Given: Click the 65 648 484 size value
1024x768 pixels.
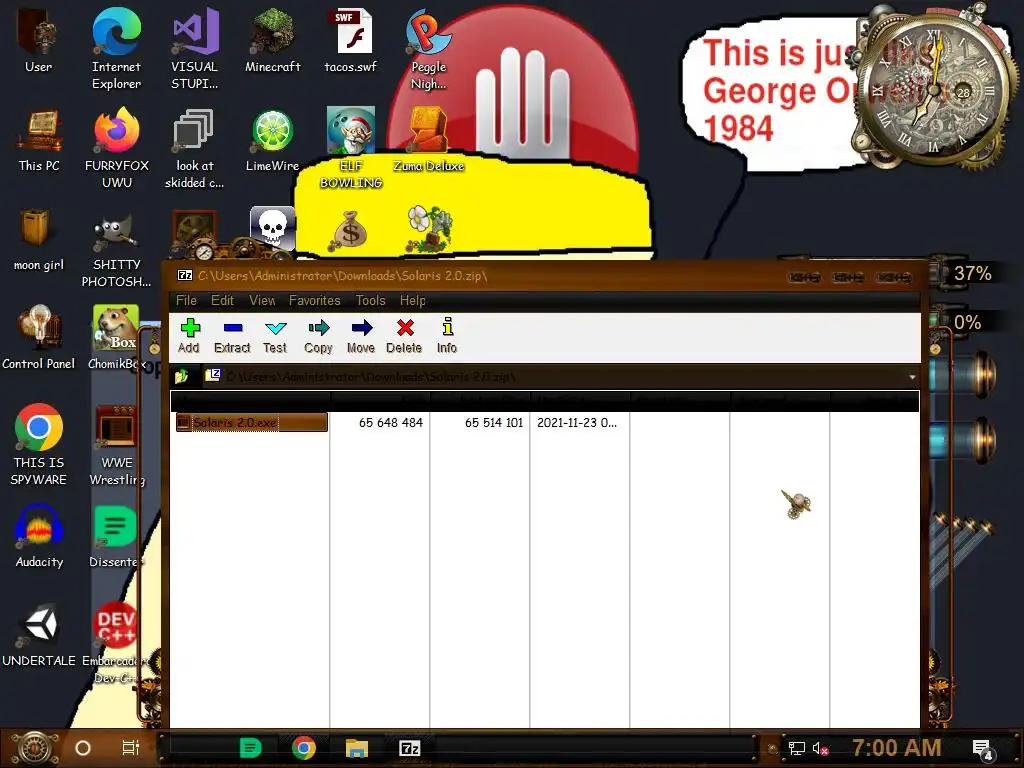Looking at the screenshot, I should point(391,423).
